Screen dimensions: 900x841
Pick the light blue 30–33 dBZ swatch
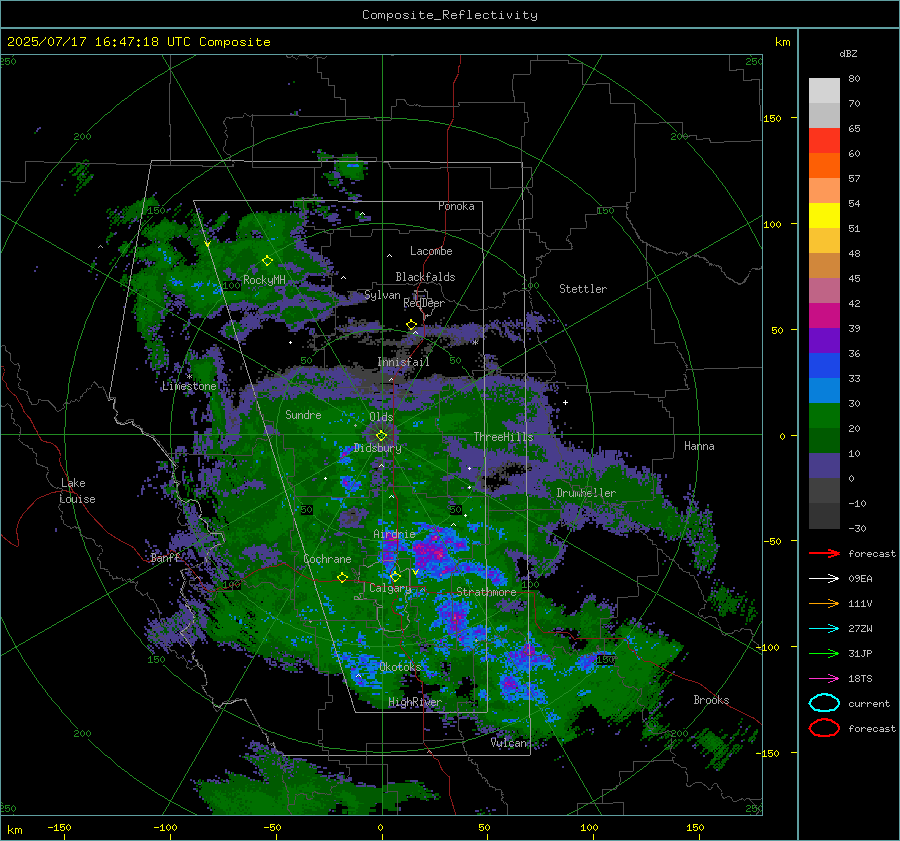pos(824,391)
